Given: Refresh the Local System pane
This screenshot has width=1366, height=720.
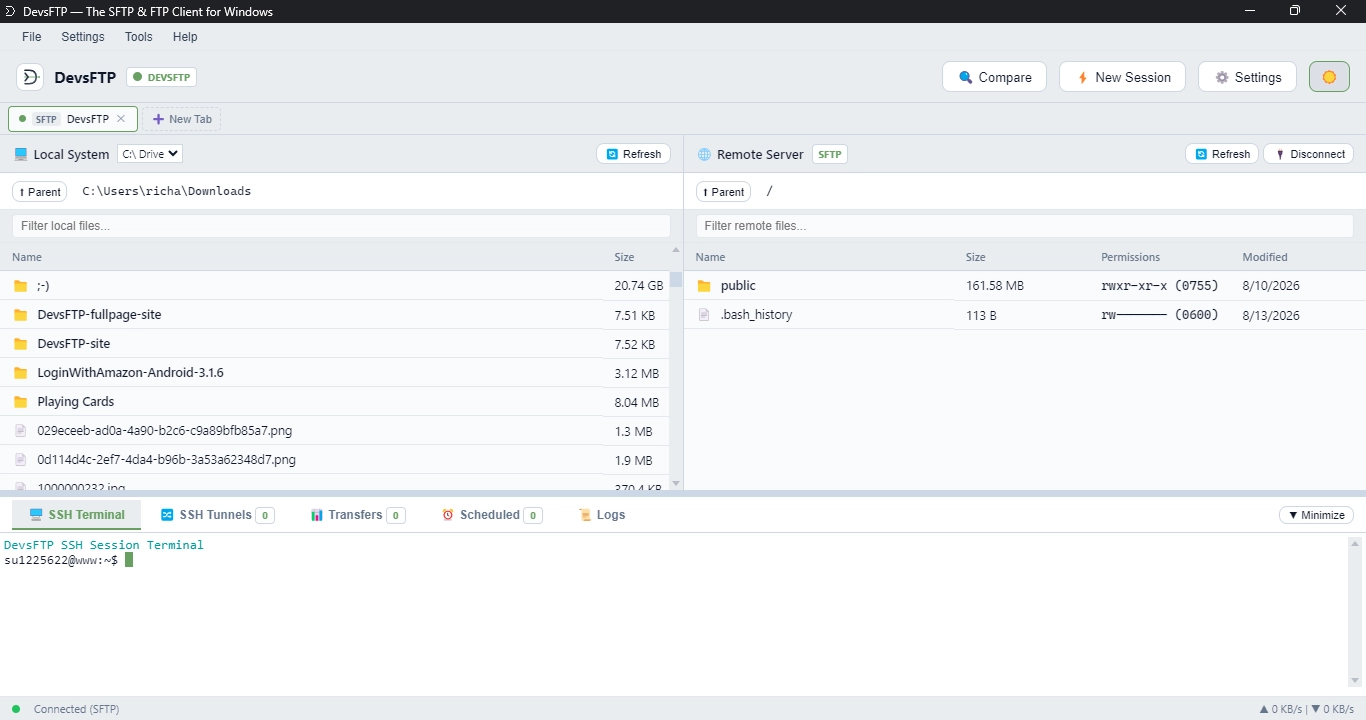Looking at the screenshot, I should [x=634, y=154].
